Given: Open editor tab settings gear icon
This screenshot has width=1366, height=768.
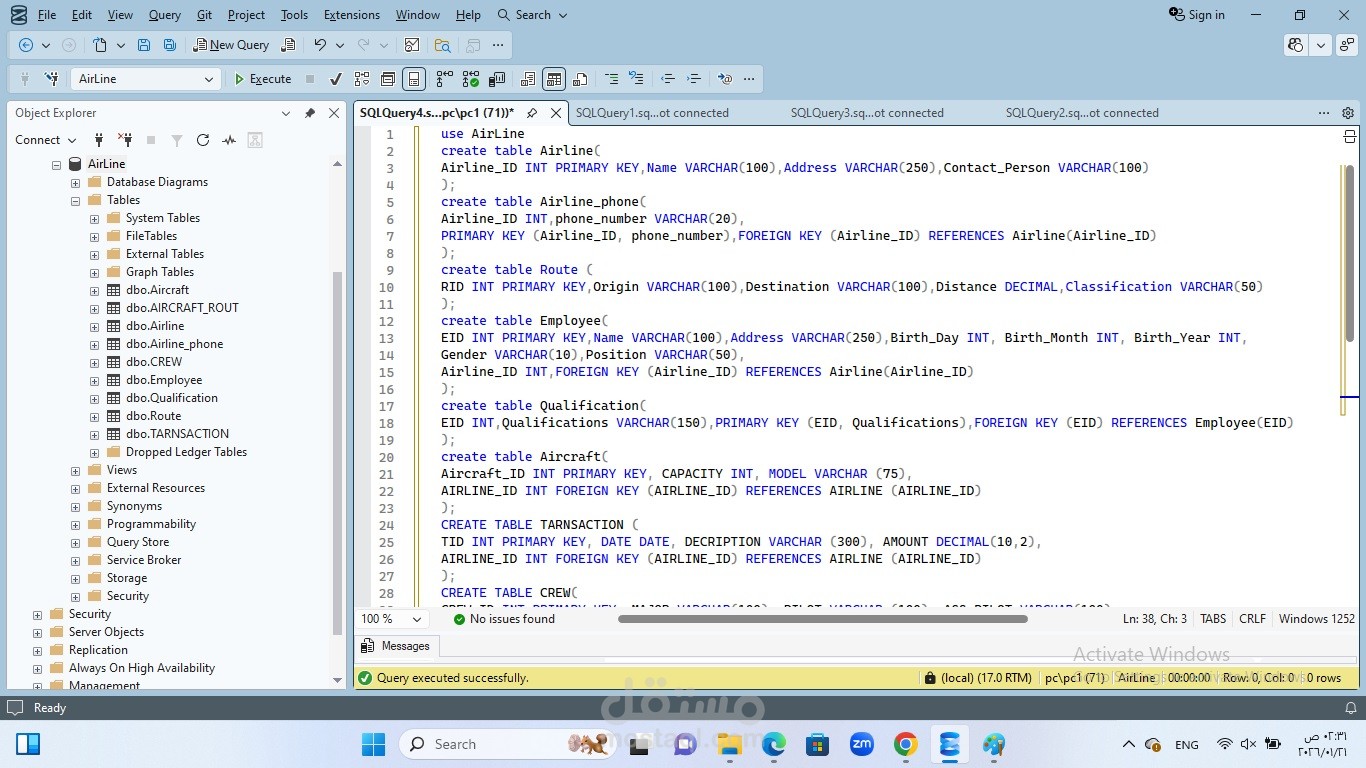Looking at the screenshot, I should (1348, 113).
